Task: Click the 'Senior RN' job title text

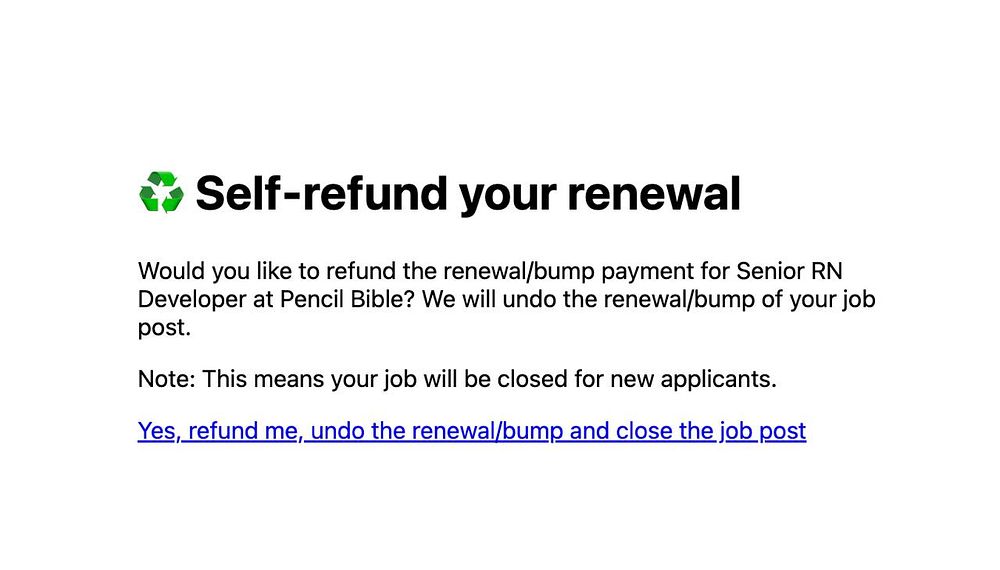Action: tap(790, 271)
